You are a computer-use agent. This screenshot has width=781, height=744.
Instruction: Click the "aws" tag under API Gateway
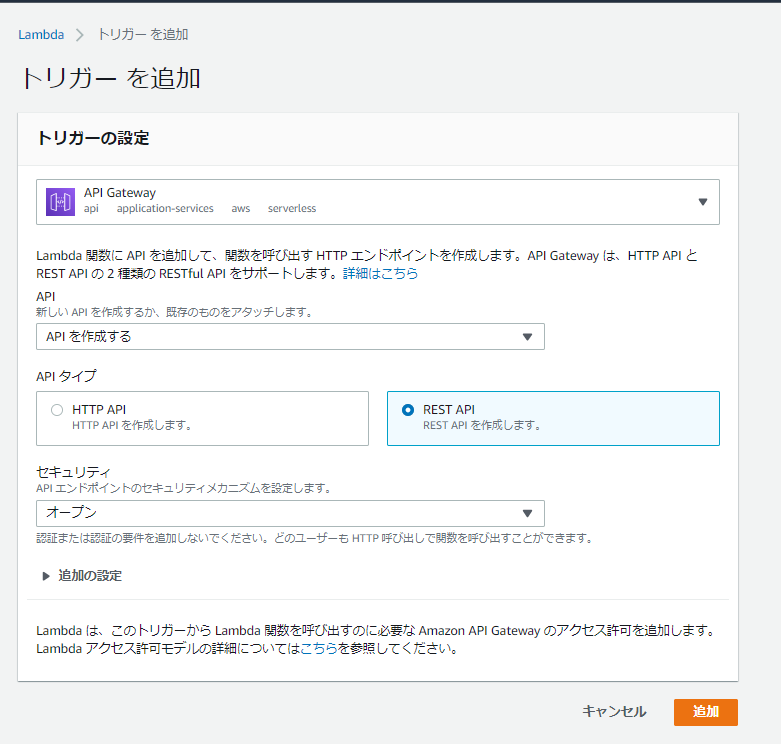point(241,209)
